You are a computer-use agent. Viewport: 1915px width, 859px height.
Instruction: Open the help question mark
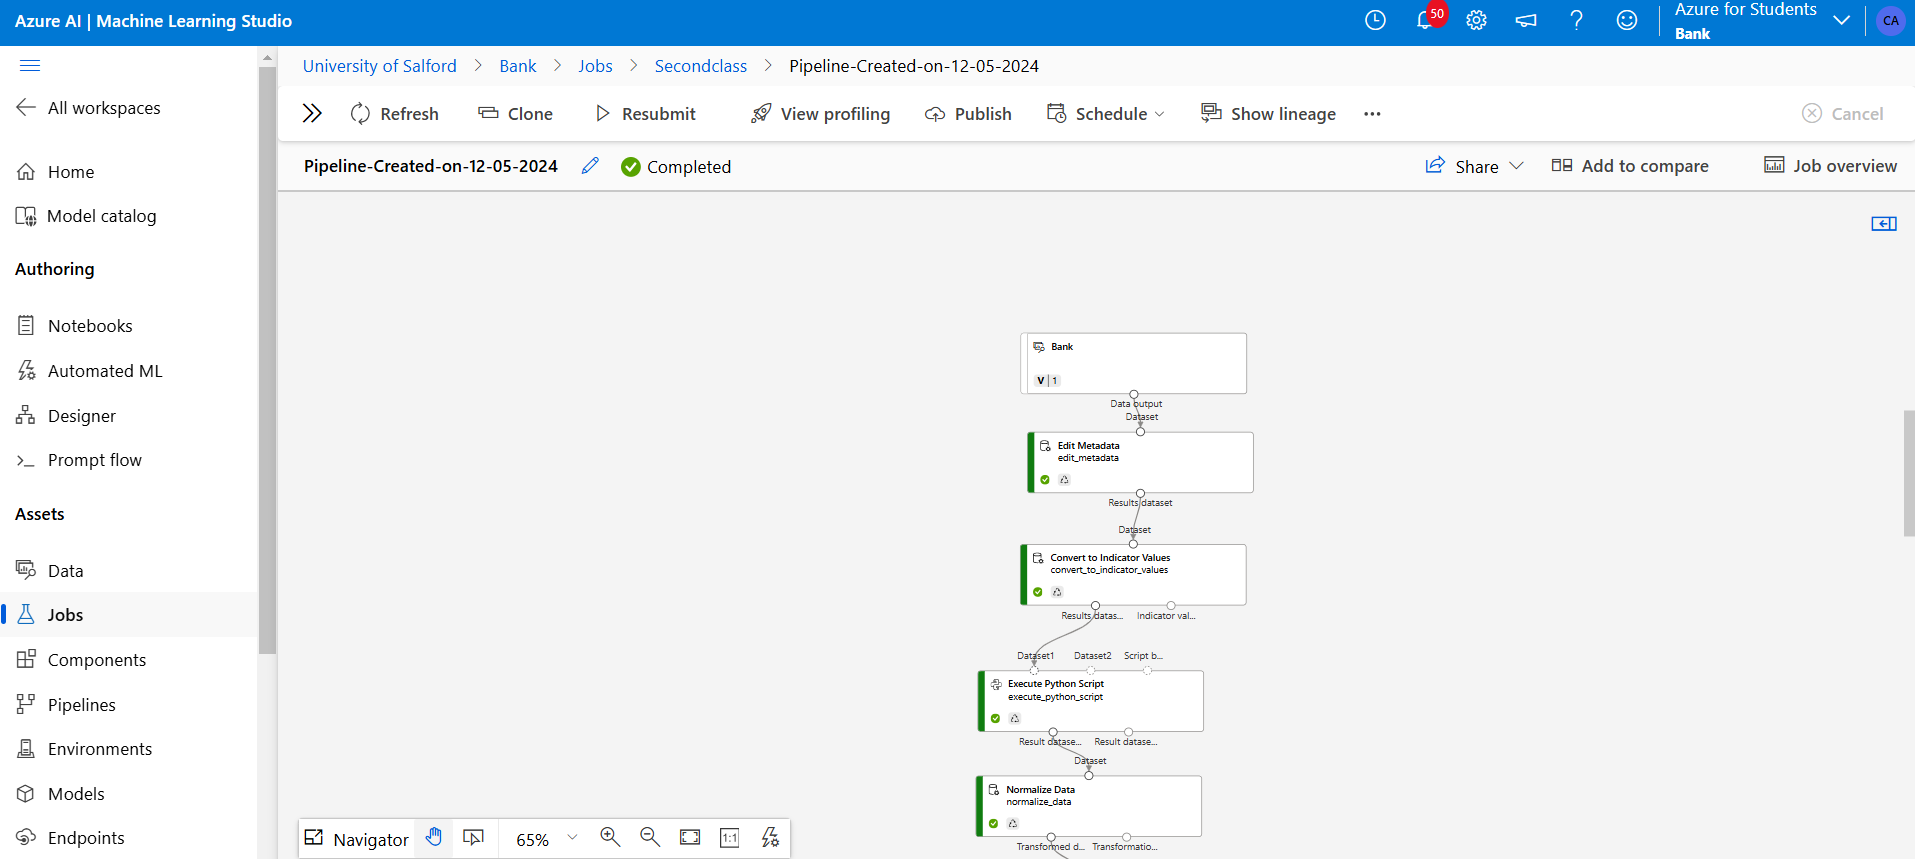tap(1576, 20)
